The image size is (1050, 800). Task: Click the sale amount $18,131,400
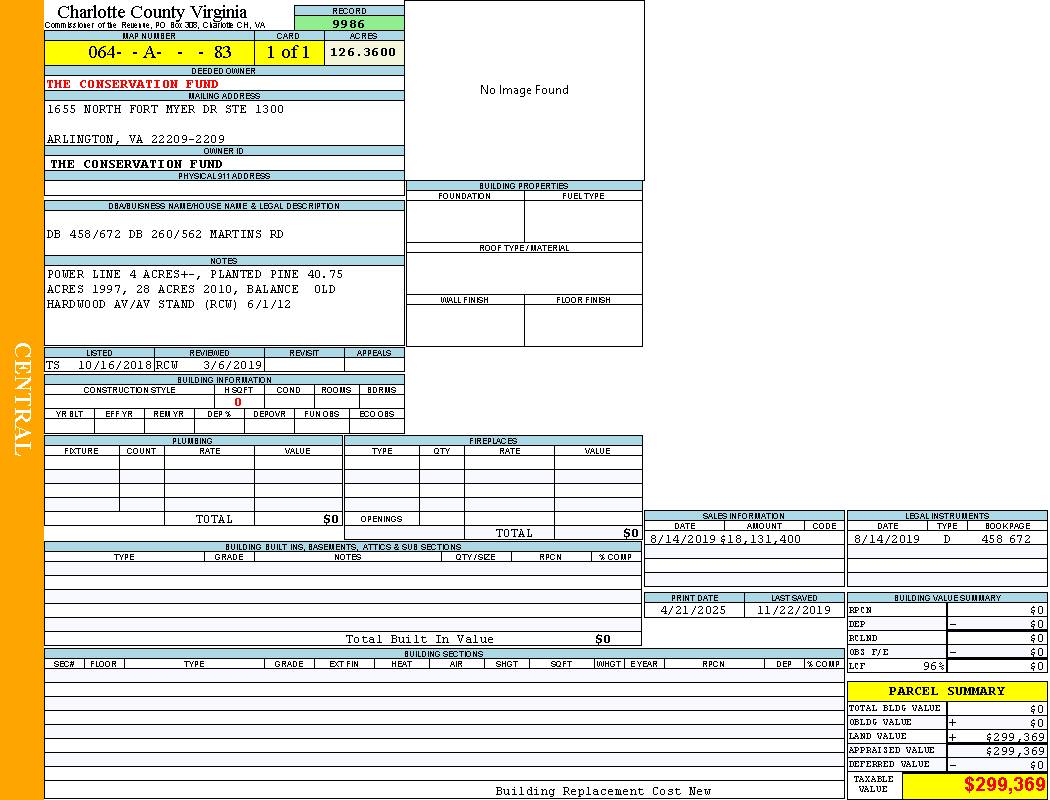tap(760, 539)
